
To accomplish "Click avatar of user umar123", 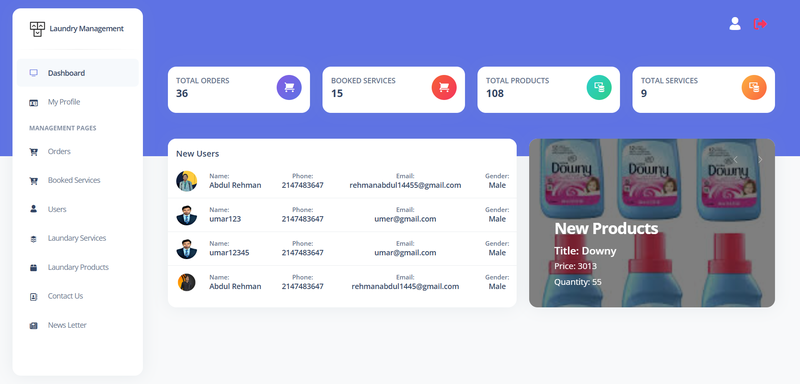I will 187,215.
